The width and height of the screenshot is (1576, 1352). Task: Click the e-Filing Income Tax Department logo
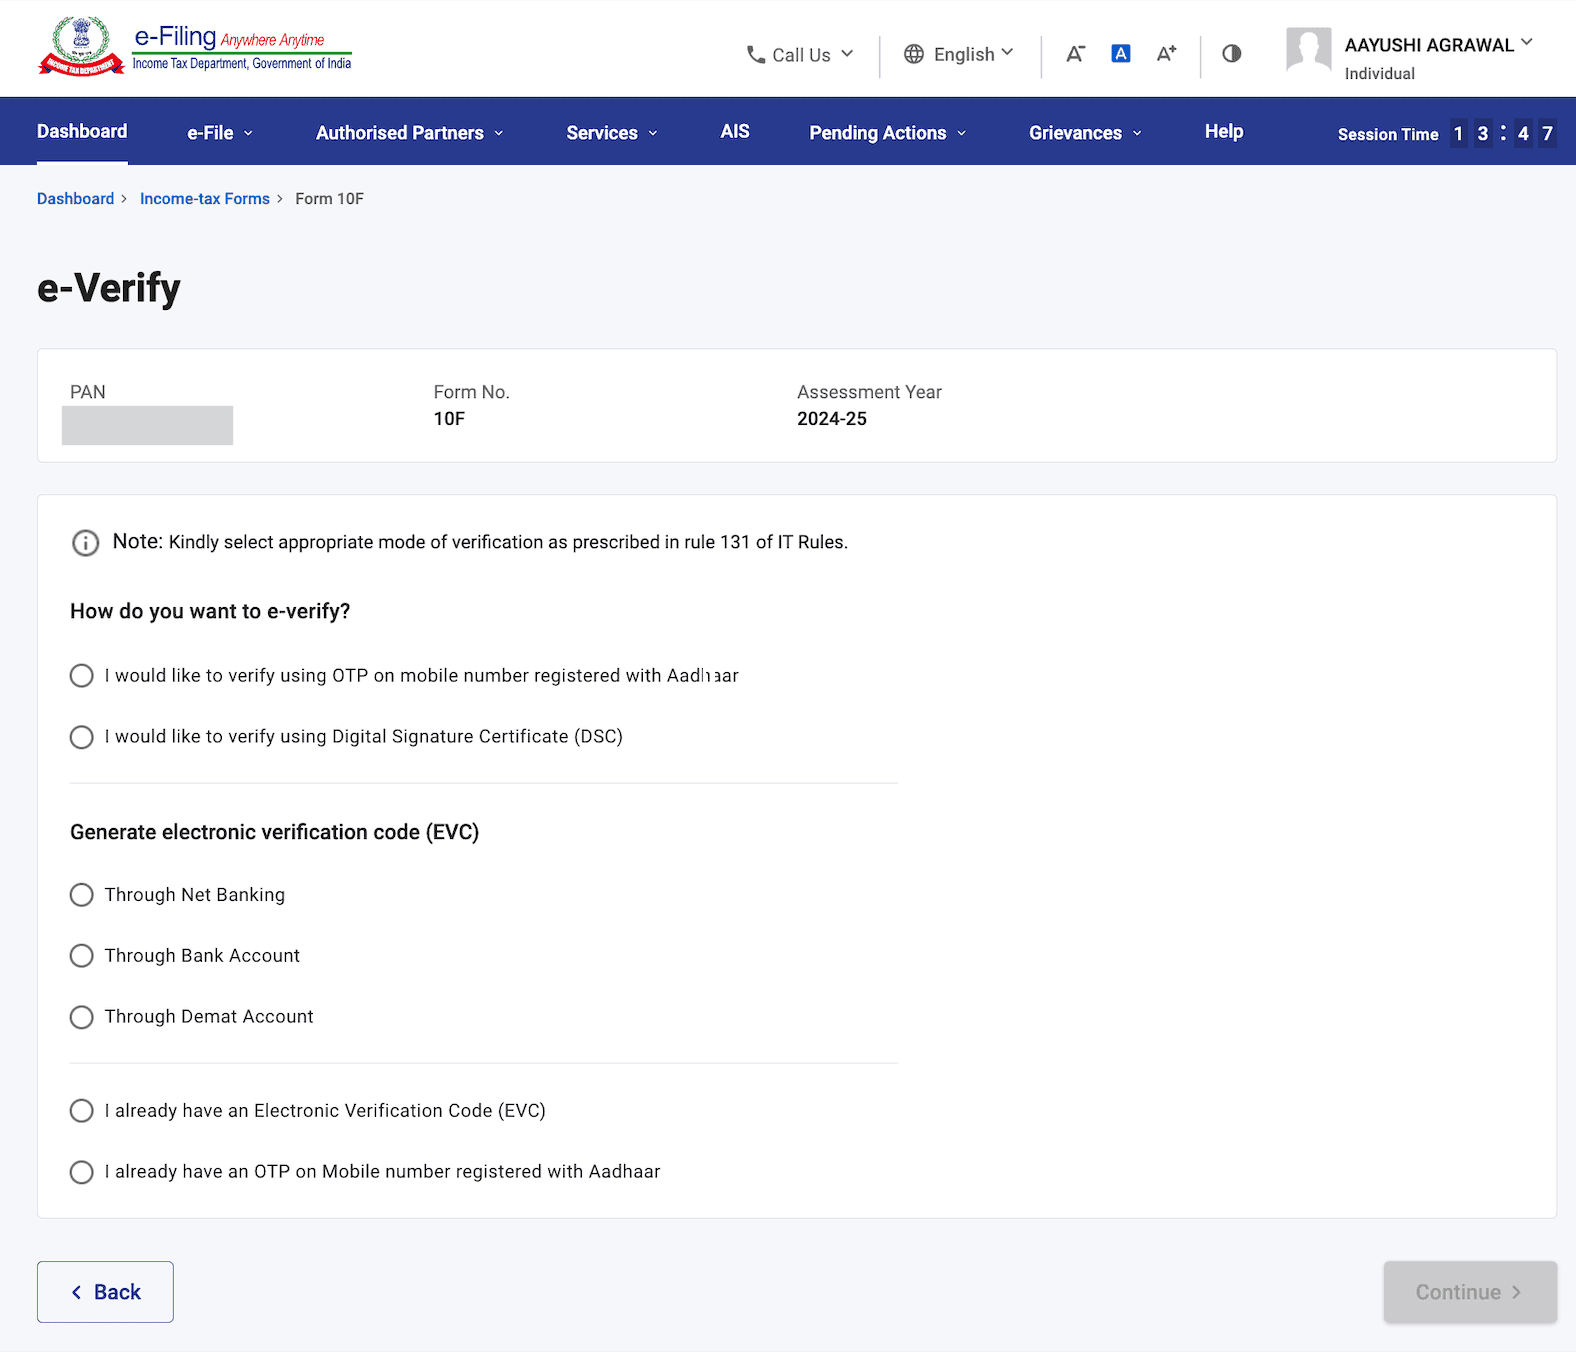tap(194, 47)
